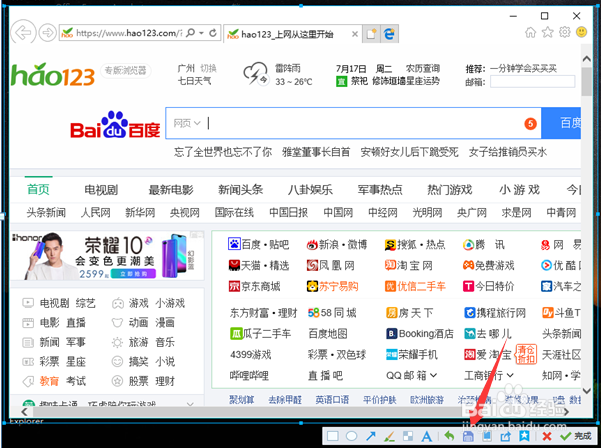Image resolution: width=601 pixels, height=448 pixels.
Task: Open 携程旅行网 site link
Action: point(495,313)
